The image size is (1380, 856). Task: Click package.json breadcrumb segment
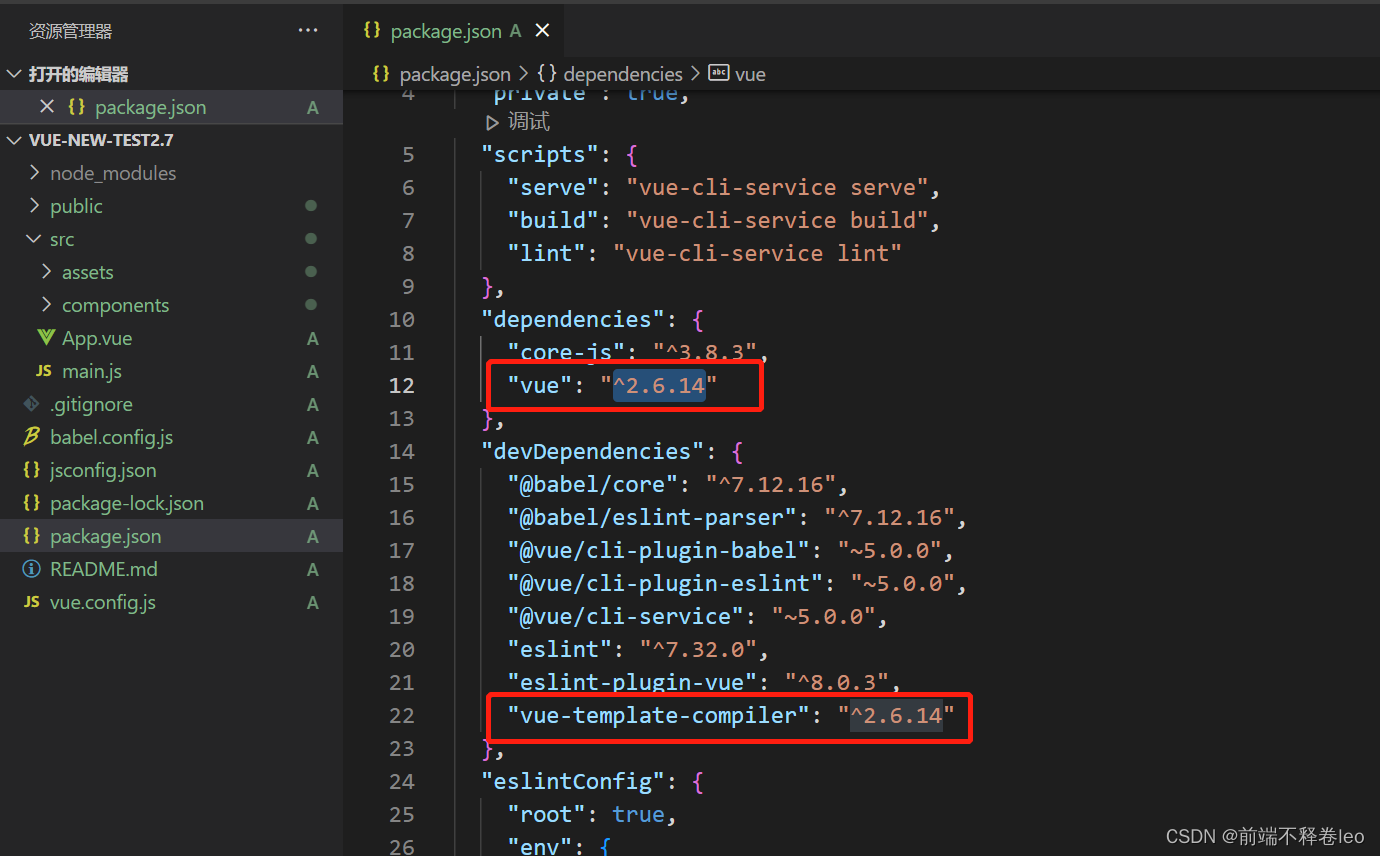click(455, 74)
